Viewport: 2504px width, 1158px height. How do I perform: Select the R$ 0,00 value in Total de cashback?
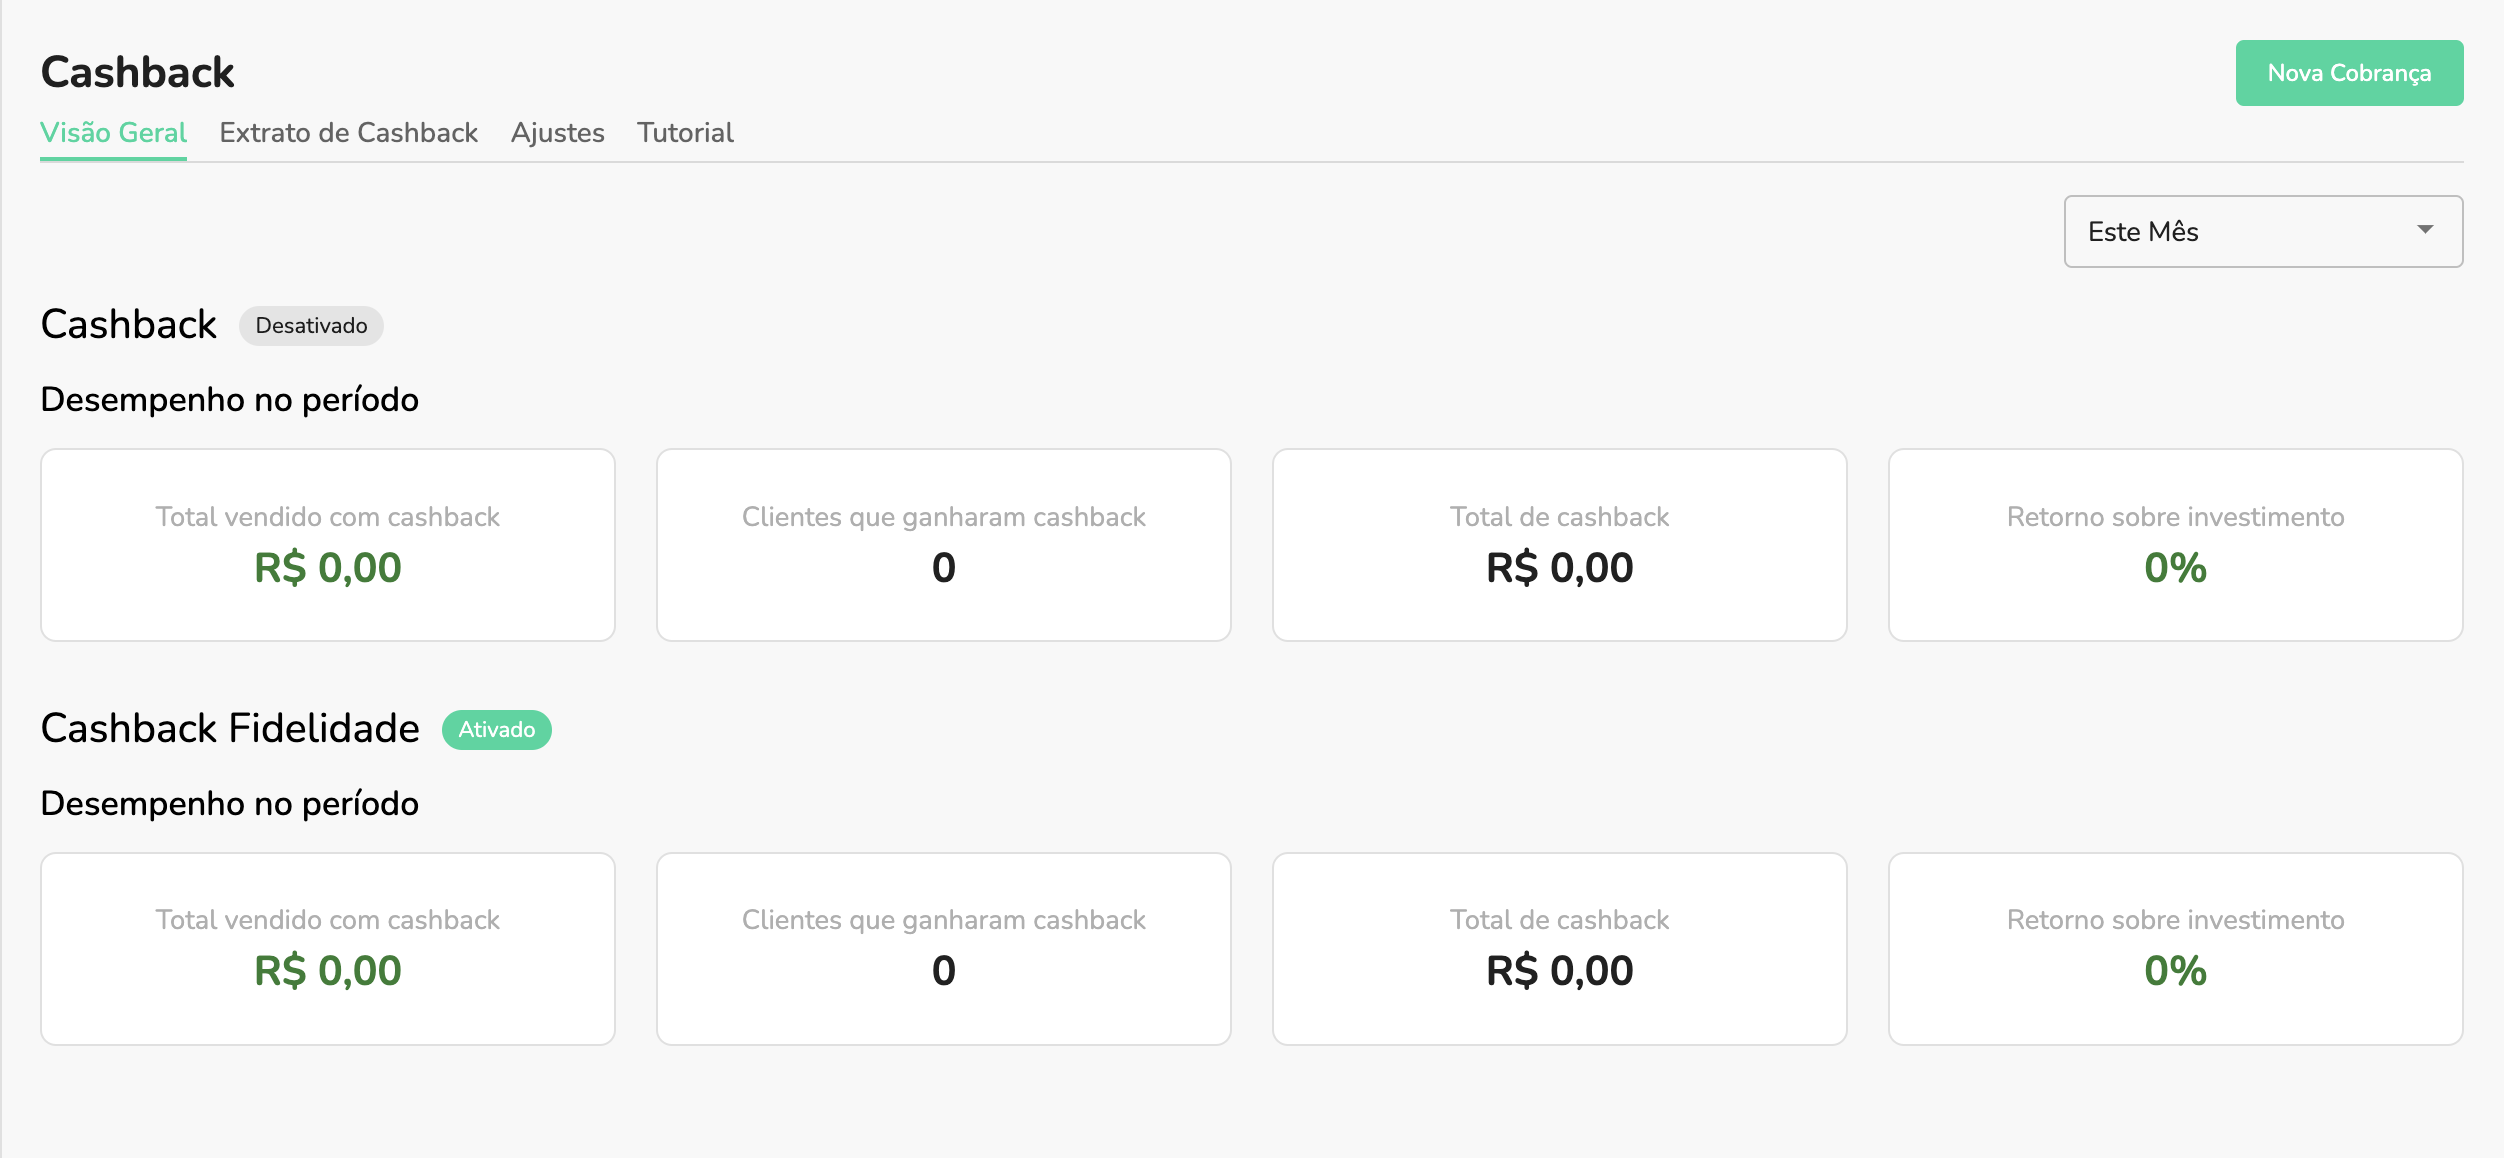coord(1559,567)
